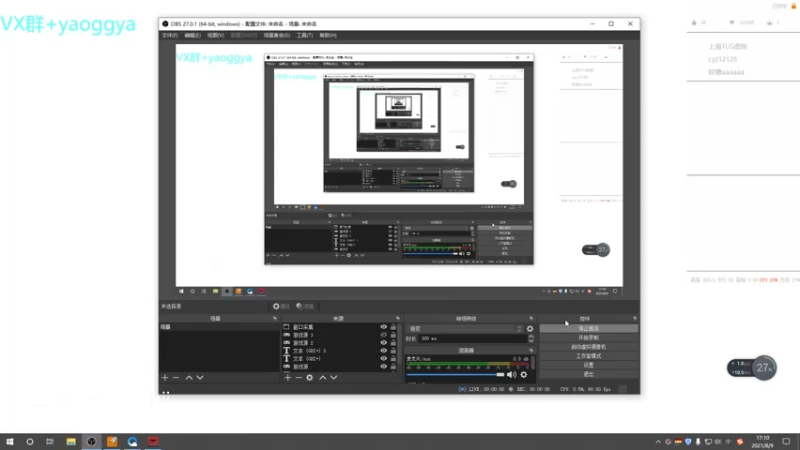Screen dimensions: 800x450
Task: Move scene down with arrow icon
Action: [x=200, y=378]
